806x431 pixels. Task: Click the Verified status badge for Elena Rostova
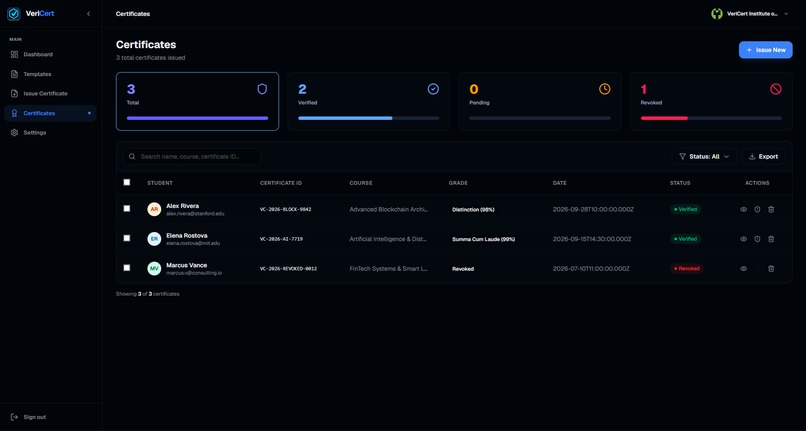[x=686, y=239]
